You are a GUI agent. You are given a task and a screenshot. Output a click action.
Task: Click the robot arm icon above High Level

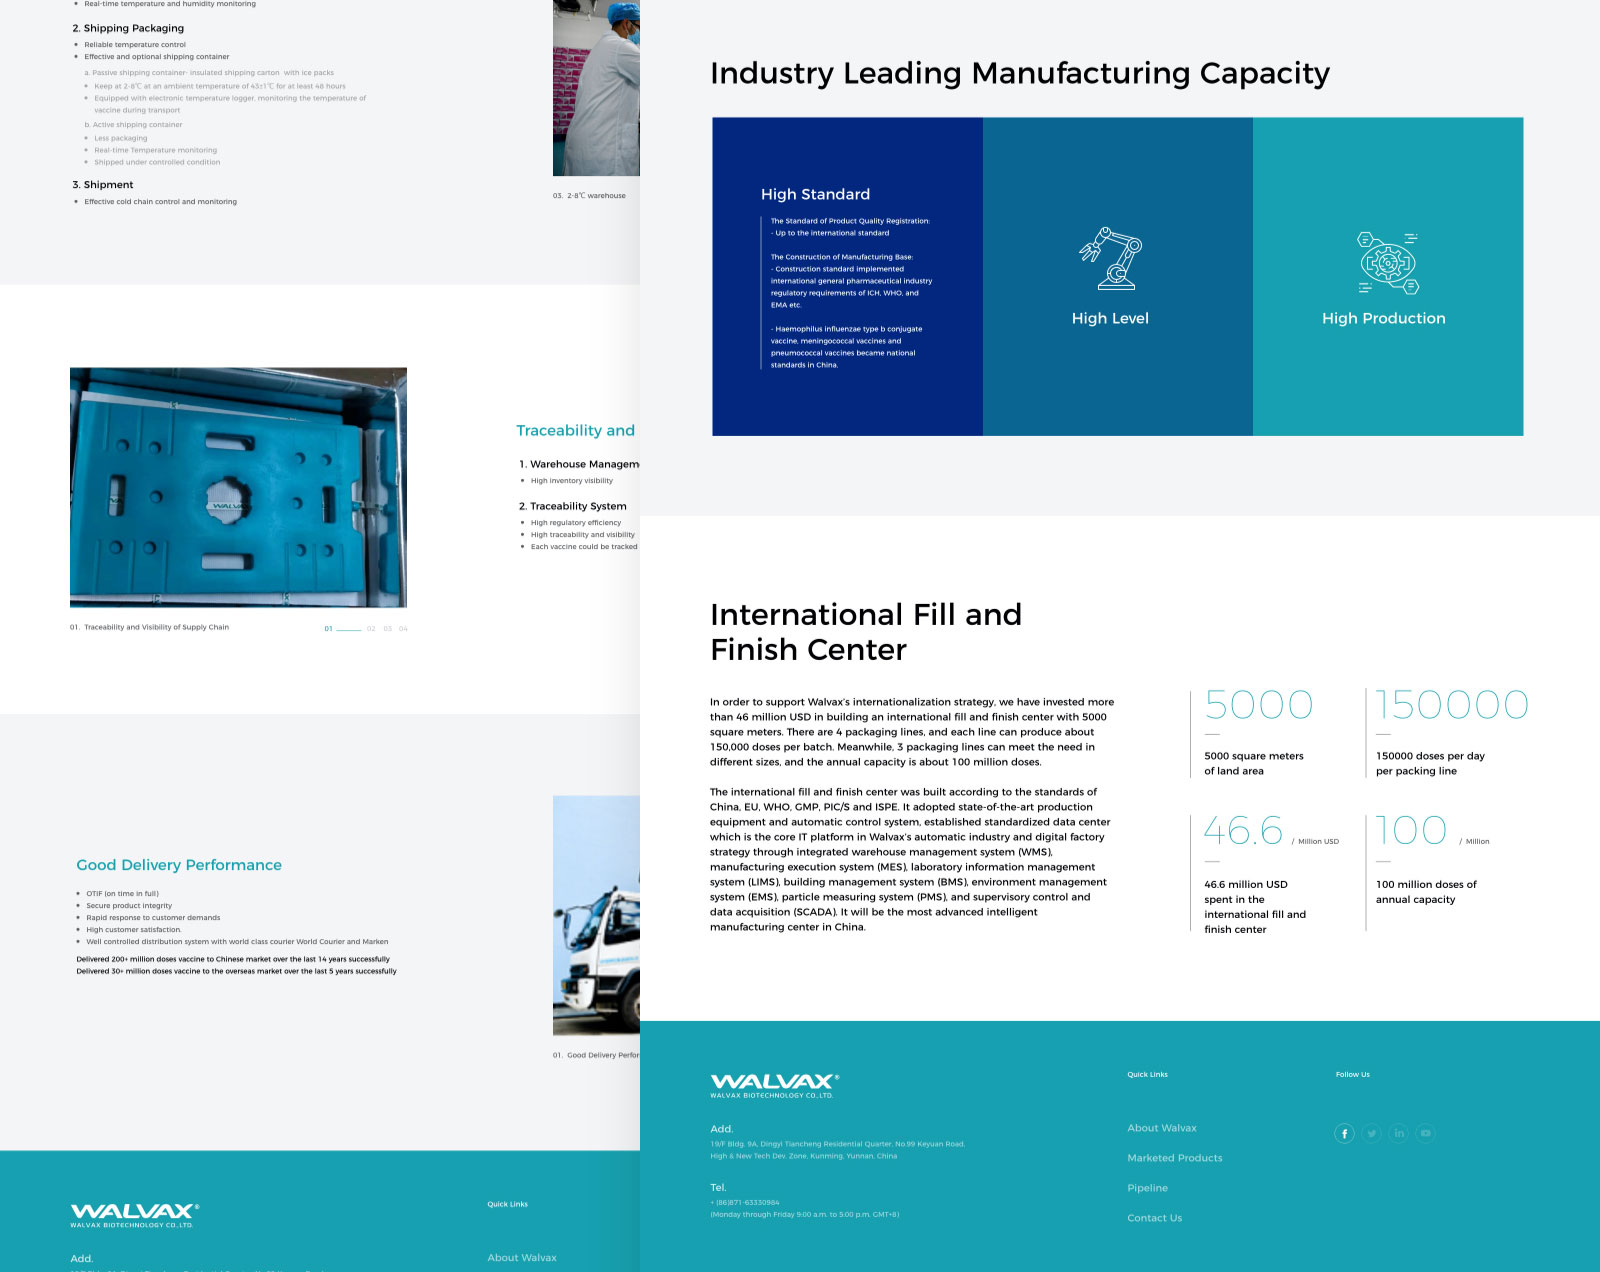[x=1110, y=259]
